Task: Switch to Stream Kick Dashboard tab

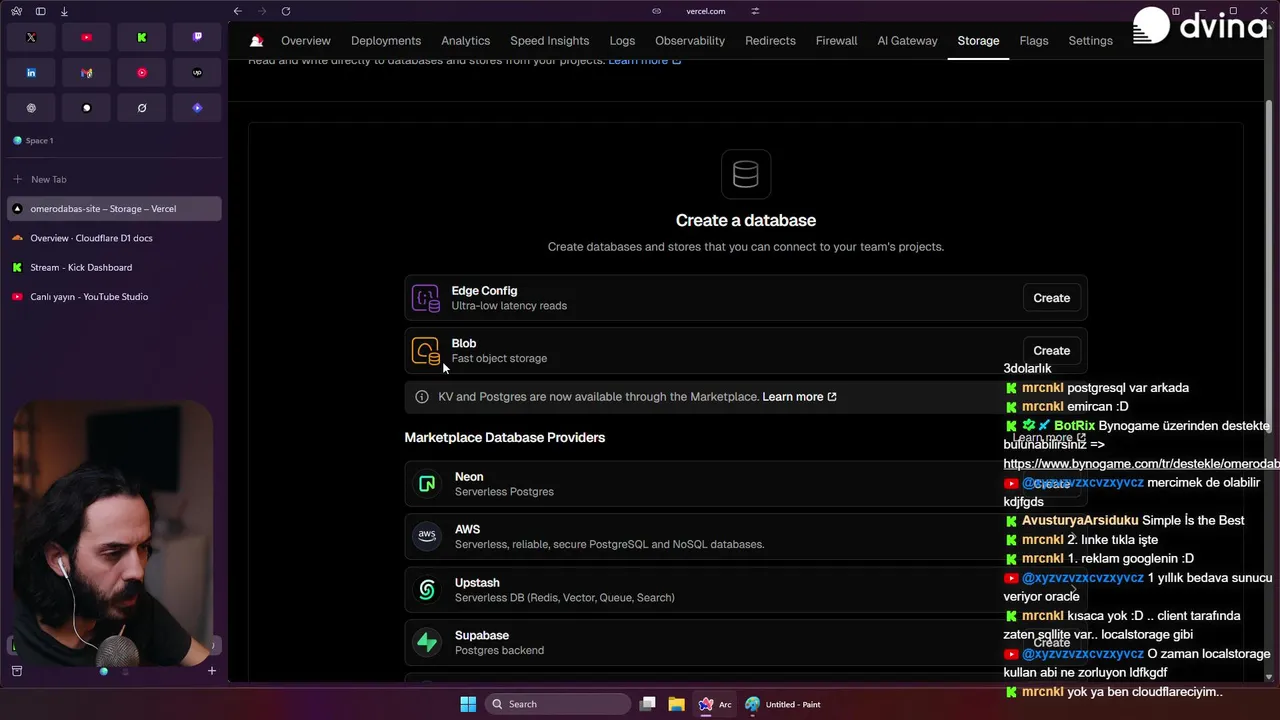Action: (x=113, y=268)
